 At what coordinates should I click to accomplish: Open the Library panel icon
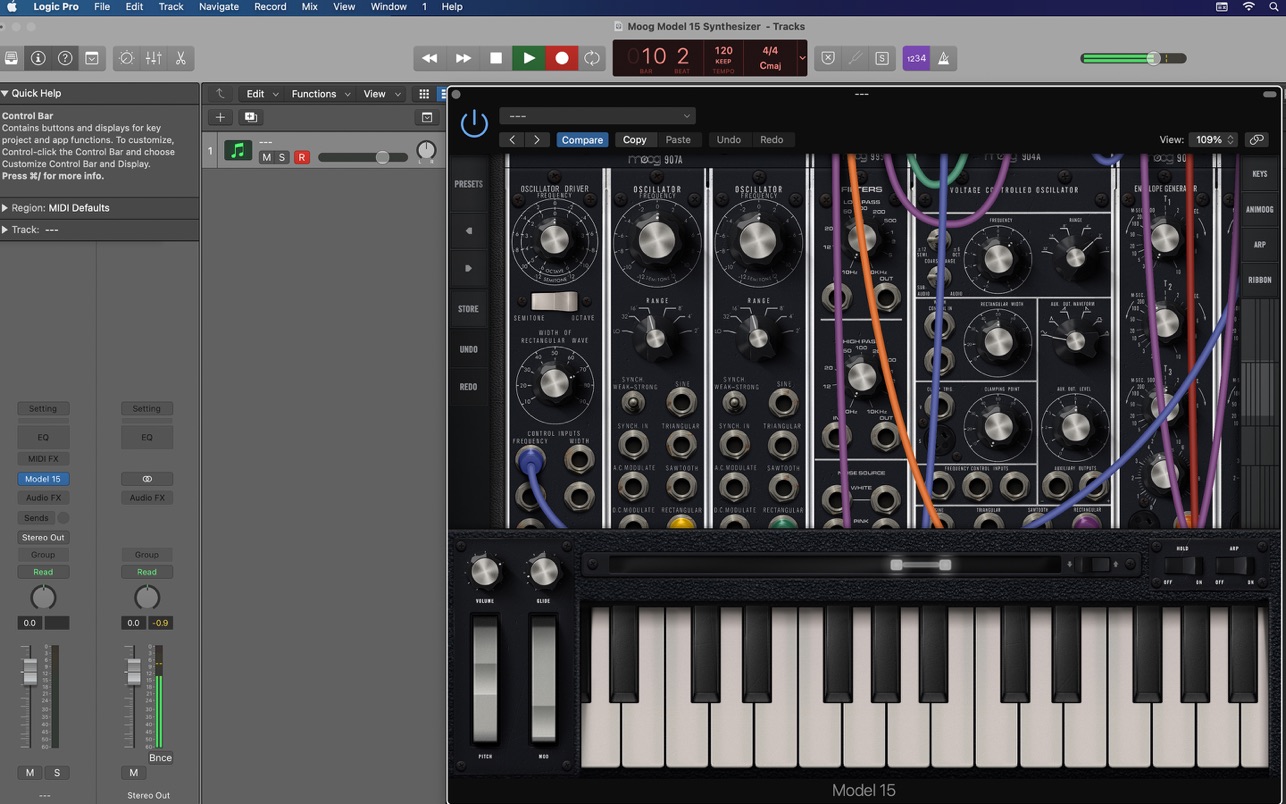click(11, 58)
